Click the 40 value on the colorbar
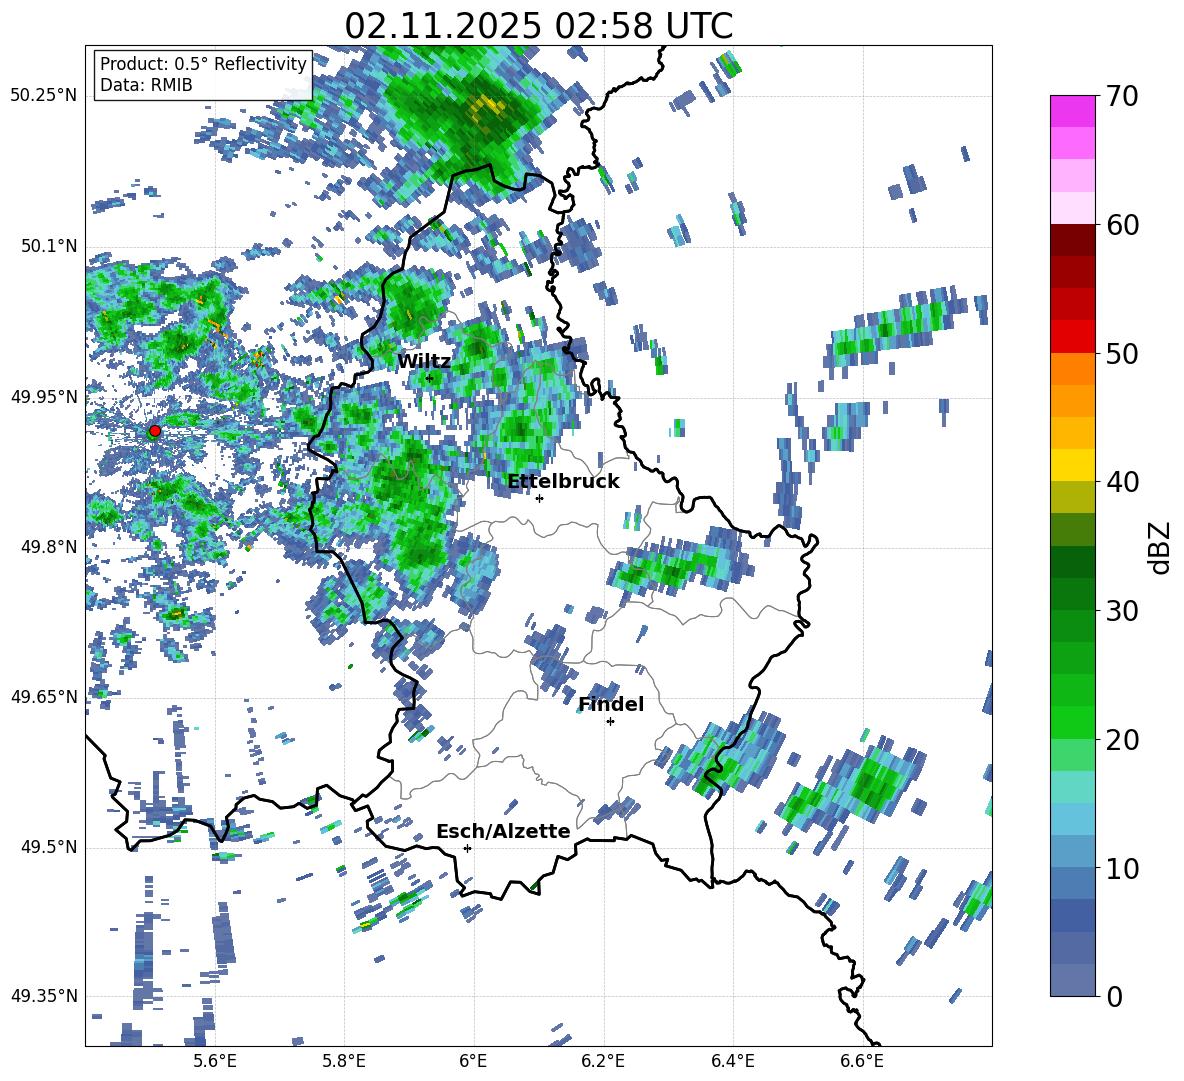This screenshot has height=1081, width=1184. point(1122,482)
